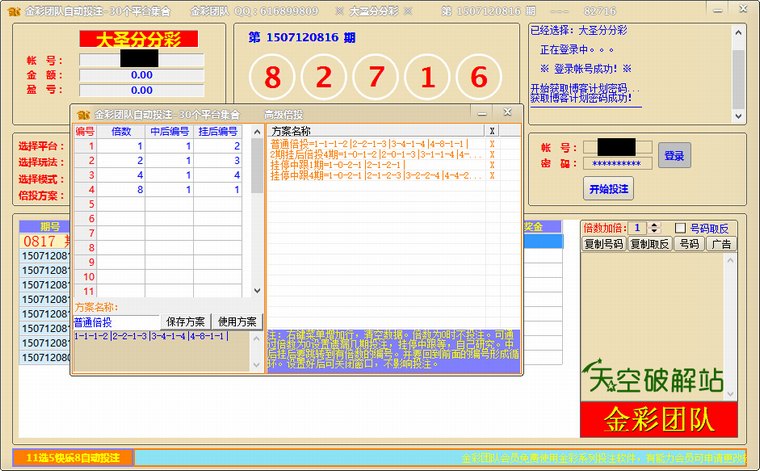Click the 倍数 column header
This screenshot has width=760, height=471.
pyautogui.click(x=121, y=131)
